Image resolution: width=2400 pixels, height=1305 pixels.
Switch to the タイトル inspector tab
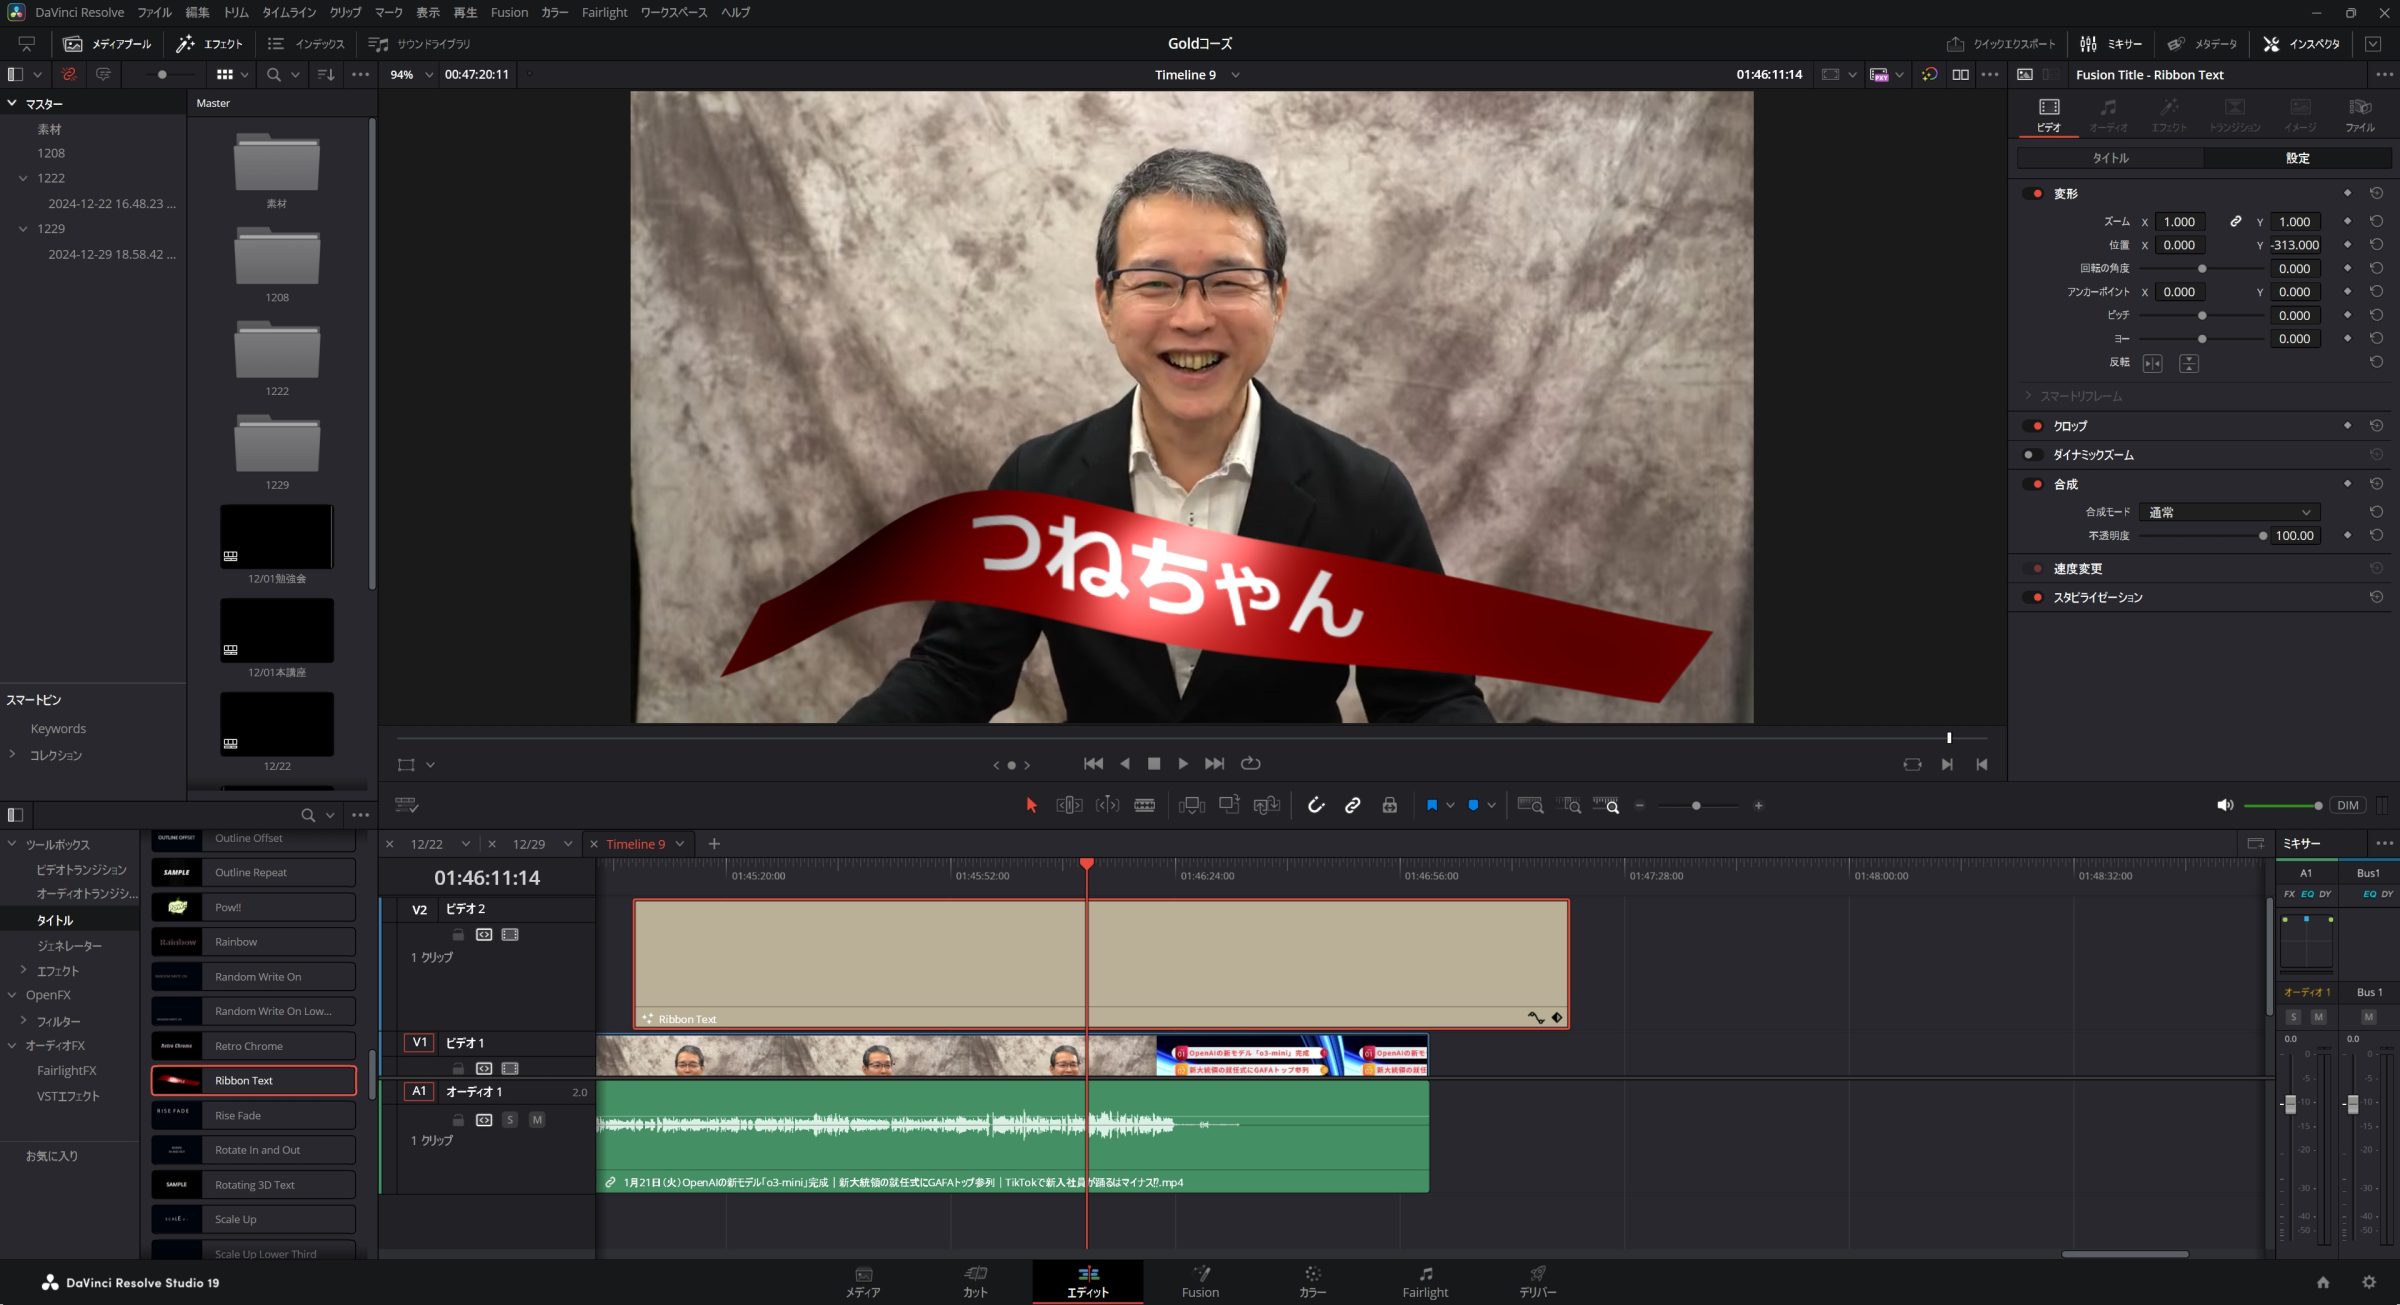click(2110, 158)
